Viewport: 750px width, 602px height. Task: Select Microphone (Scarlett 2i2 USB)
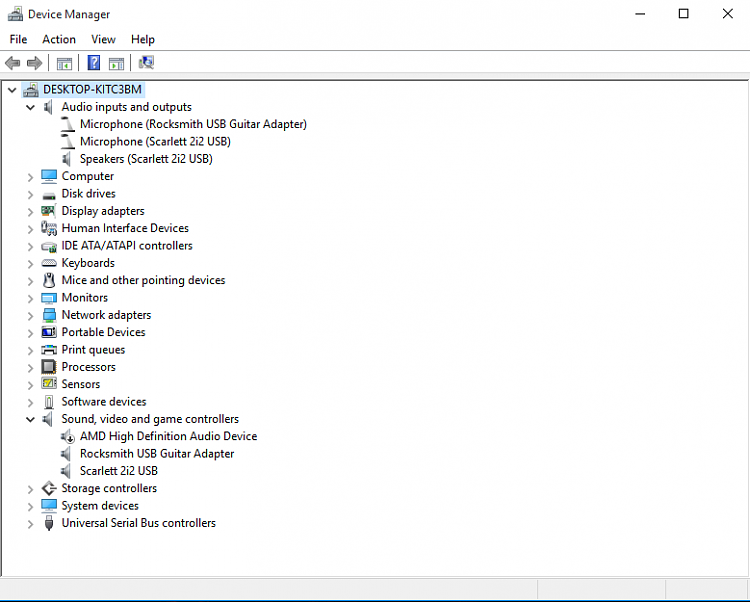click(155, 142)
